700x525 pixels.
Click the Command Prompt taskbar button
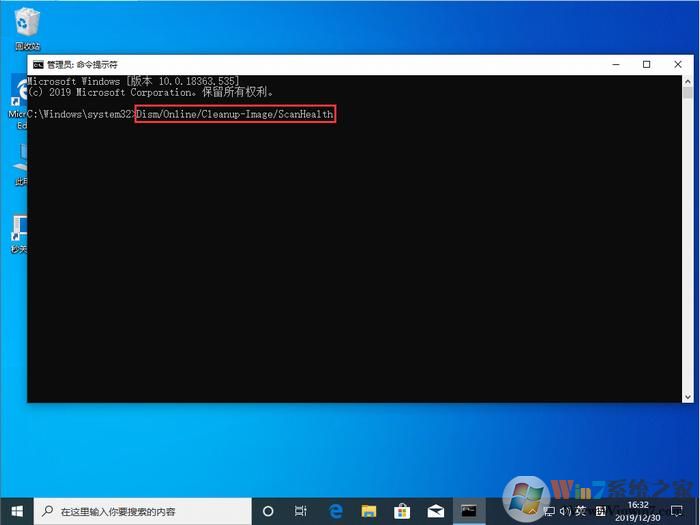(468, 510)
